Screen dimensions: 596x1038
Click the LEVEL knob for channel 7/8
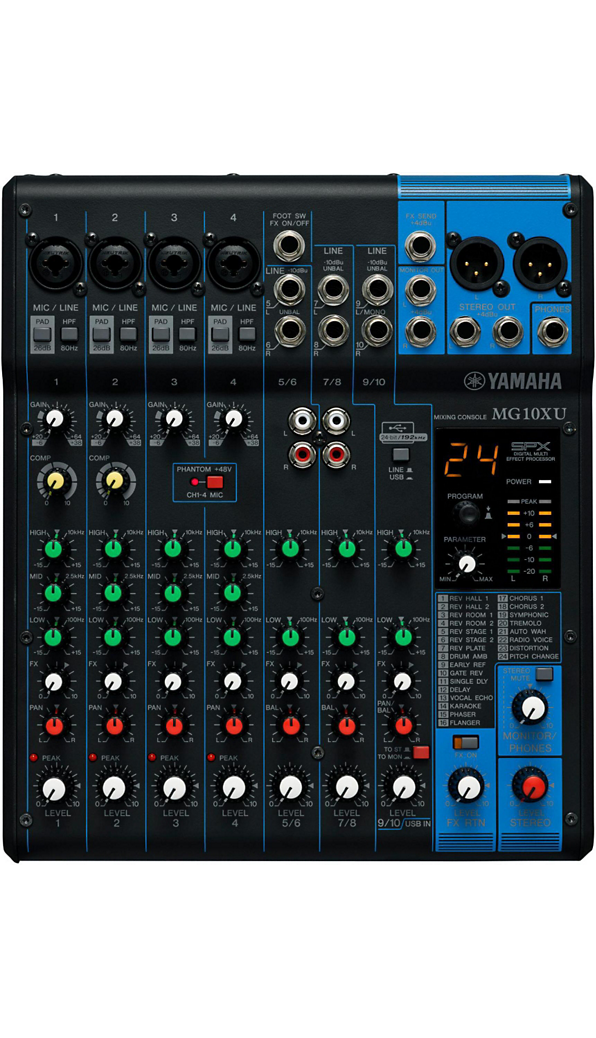click(347, 786)
